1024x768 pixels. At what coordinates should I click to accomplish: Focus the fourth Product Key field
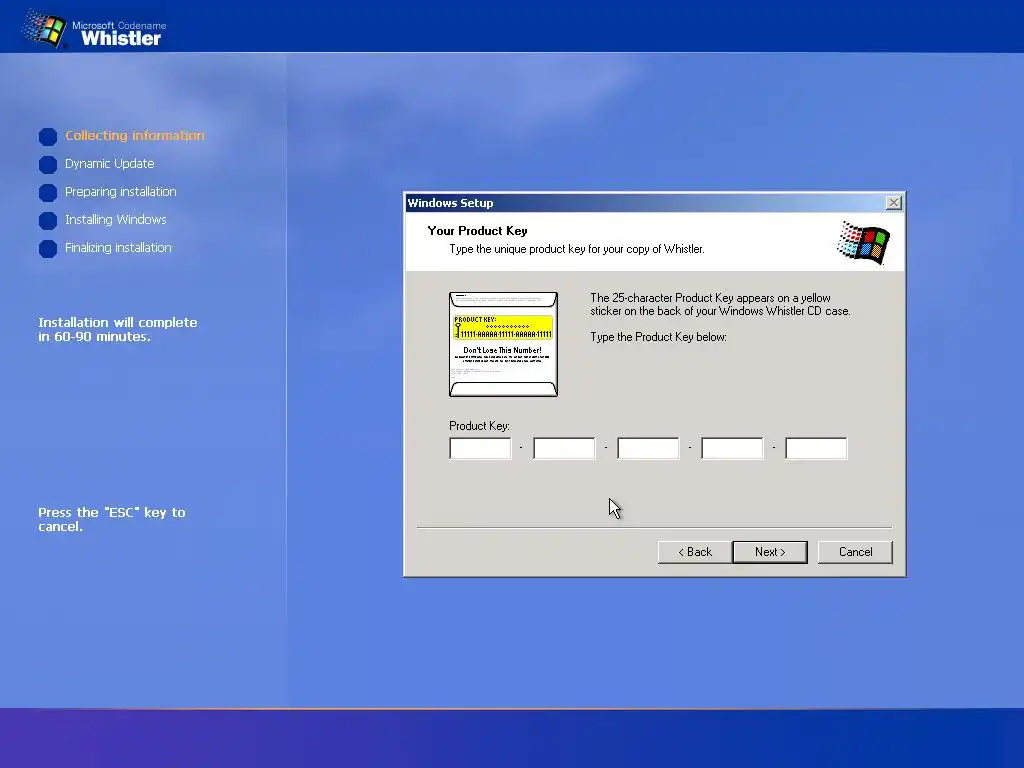tap(732, 448)
